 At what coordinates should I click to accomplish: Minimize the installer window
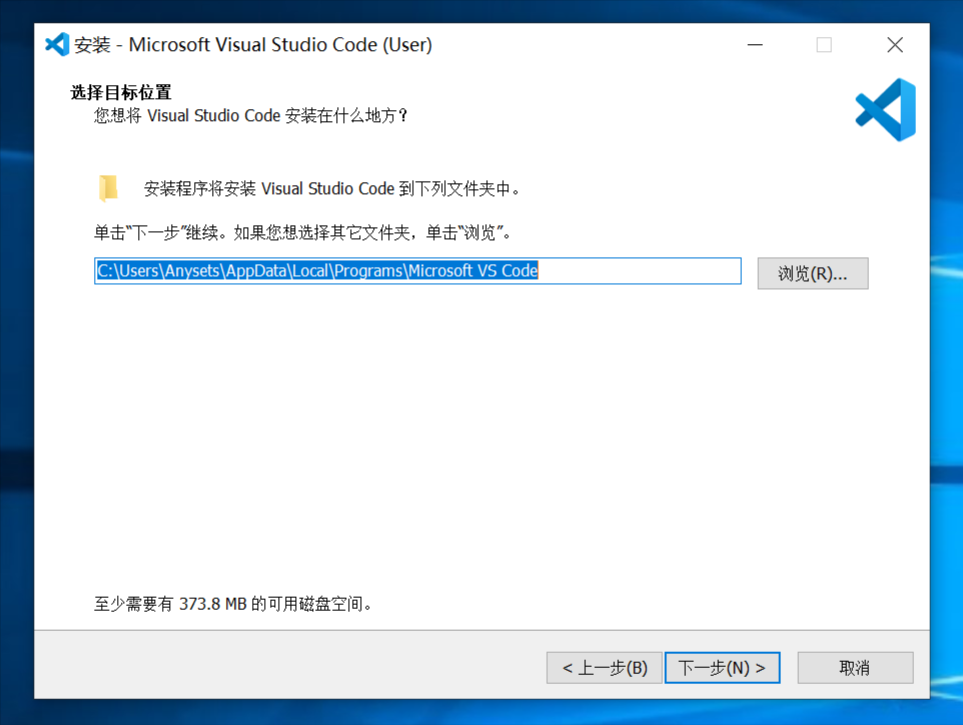[755, 45]
